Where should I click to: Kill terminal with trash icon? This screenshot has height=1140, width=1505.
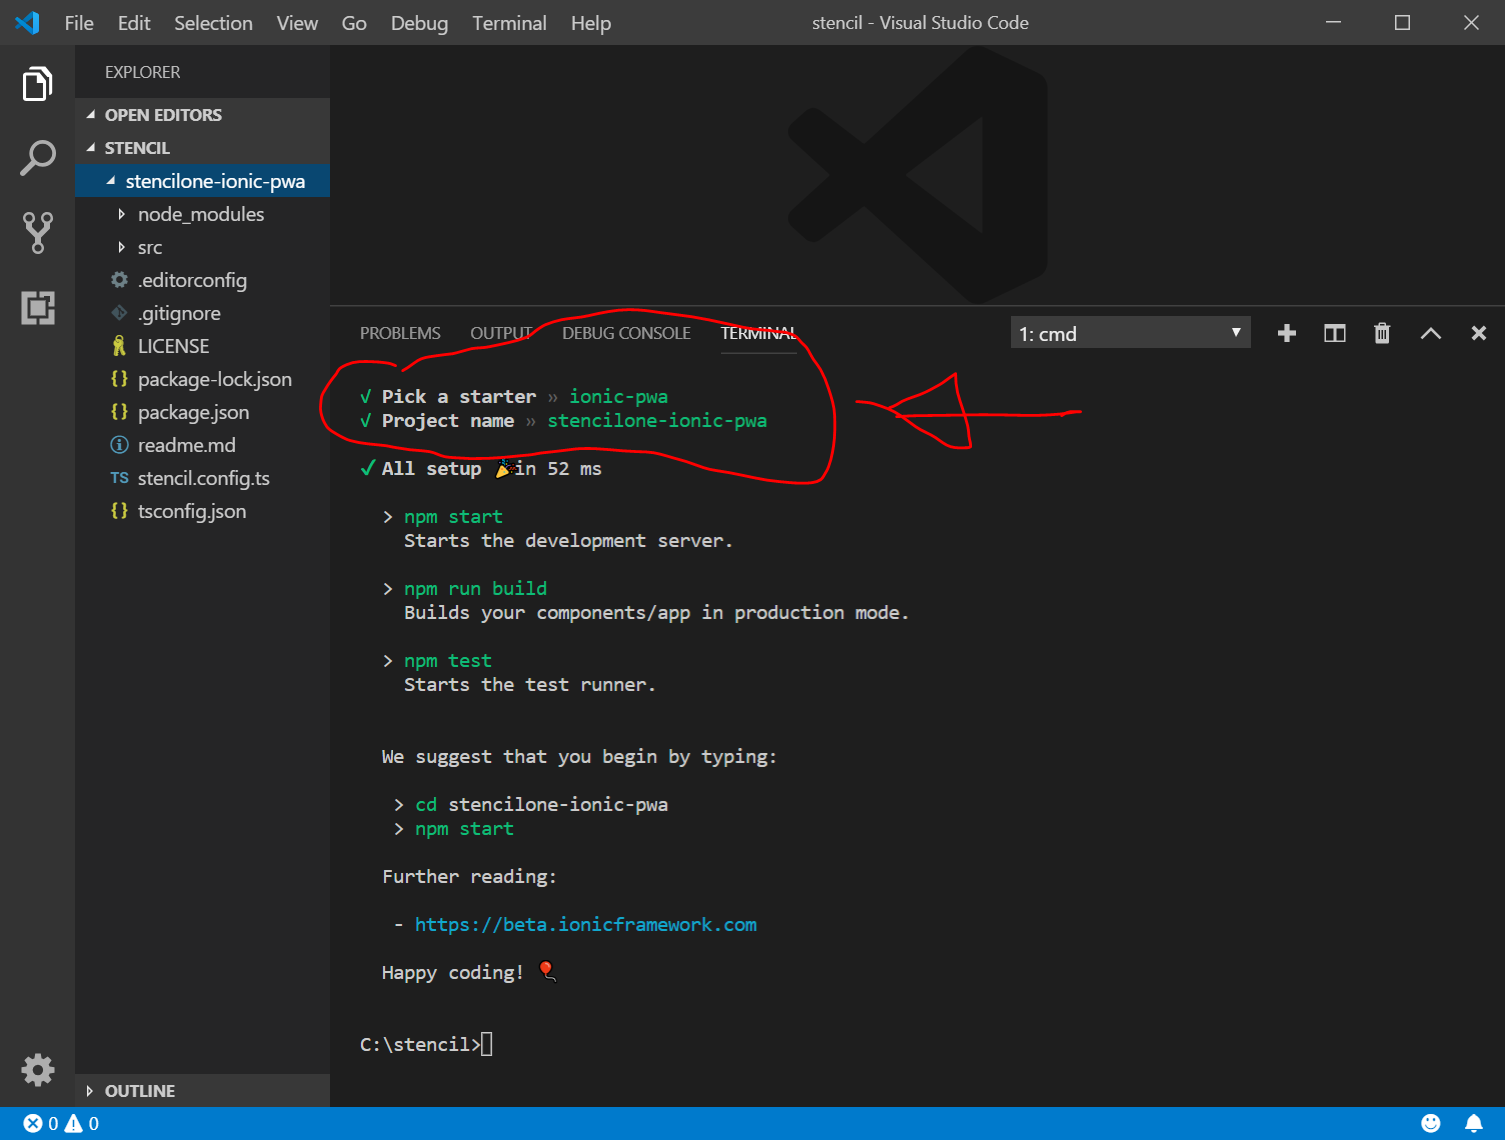click(1382, 333)
